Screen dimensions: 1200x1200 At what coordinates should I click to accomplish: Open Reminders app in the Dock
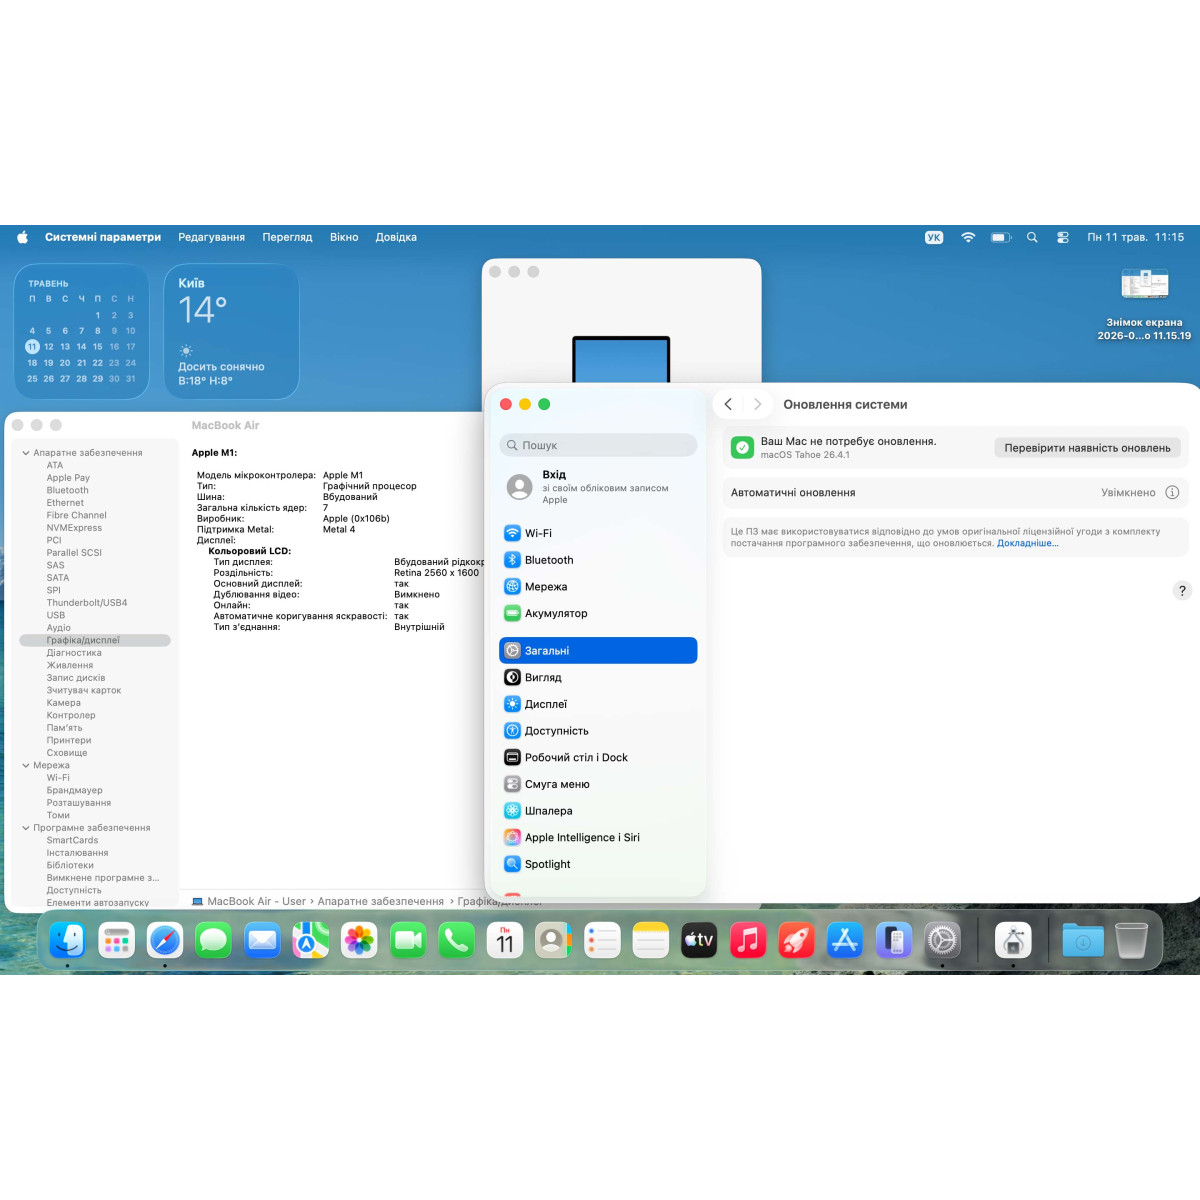click(602, 940)
